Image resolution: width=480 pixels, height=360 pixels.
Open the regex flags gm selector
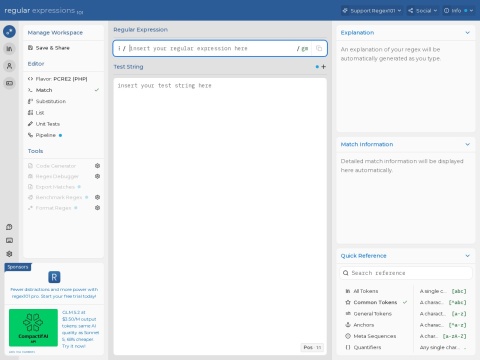point(303,49)
